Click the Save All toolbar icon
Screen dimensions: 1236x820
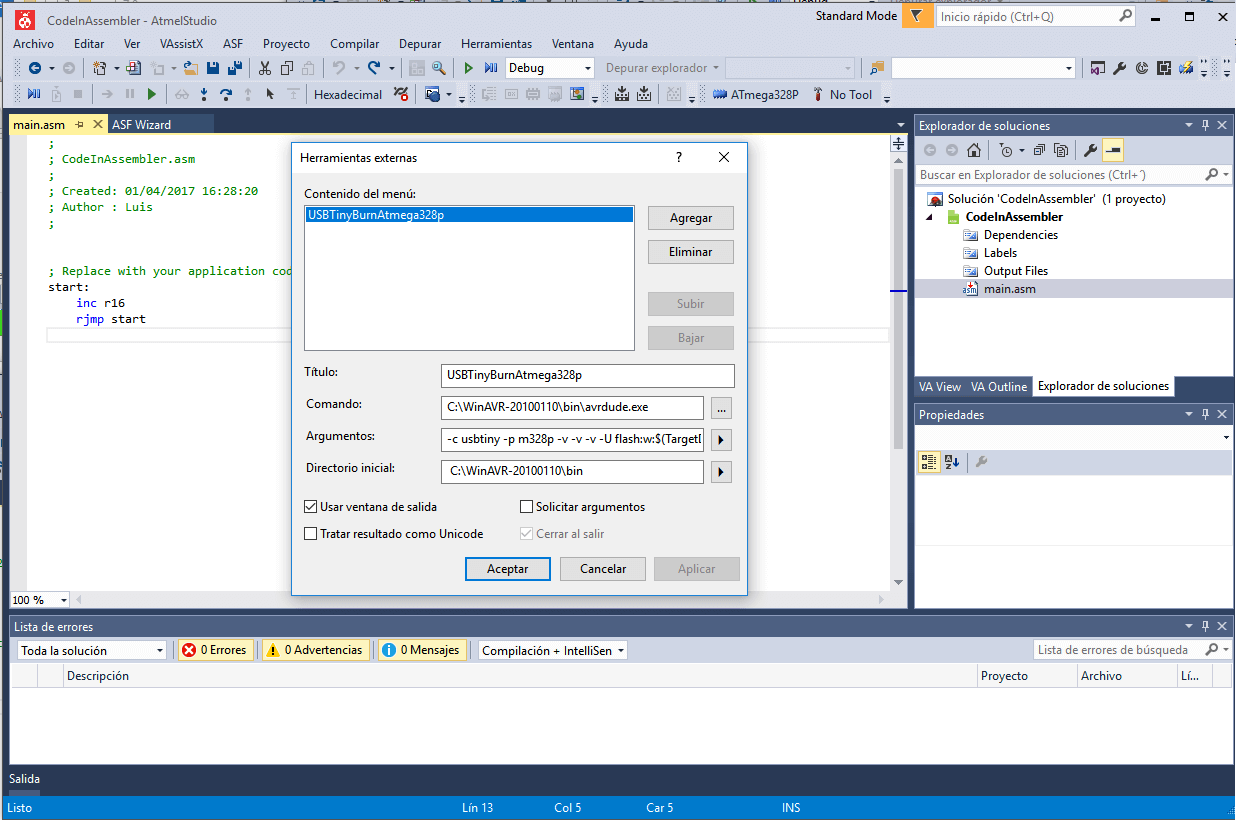pos(234,68)
